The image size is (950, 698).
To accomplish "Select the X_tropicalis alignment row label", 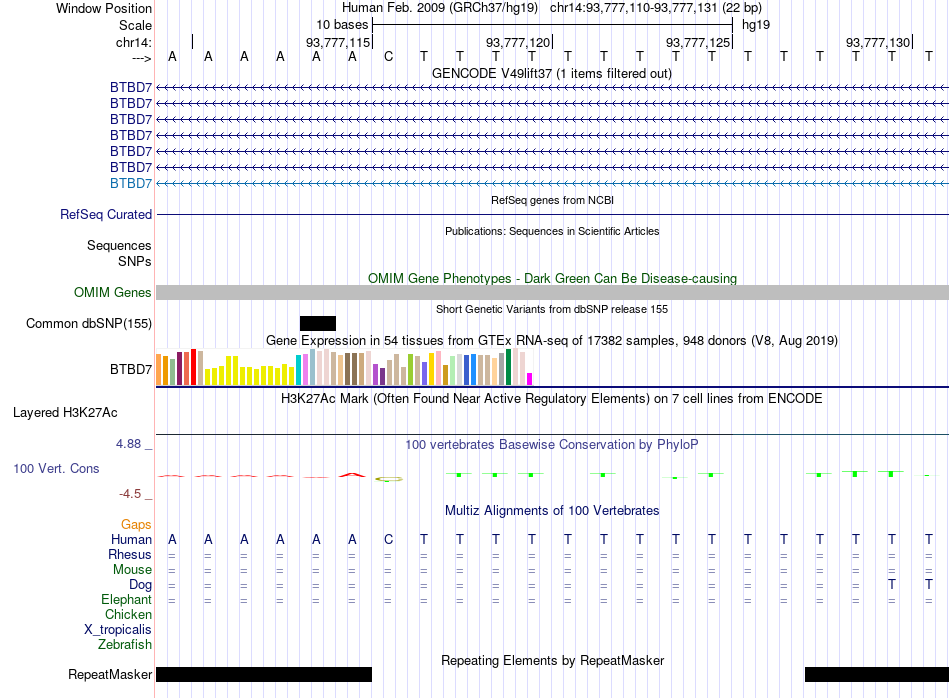I will coord(118,630).
